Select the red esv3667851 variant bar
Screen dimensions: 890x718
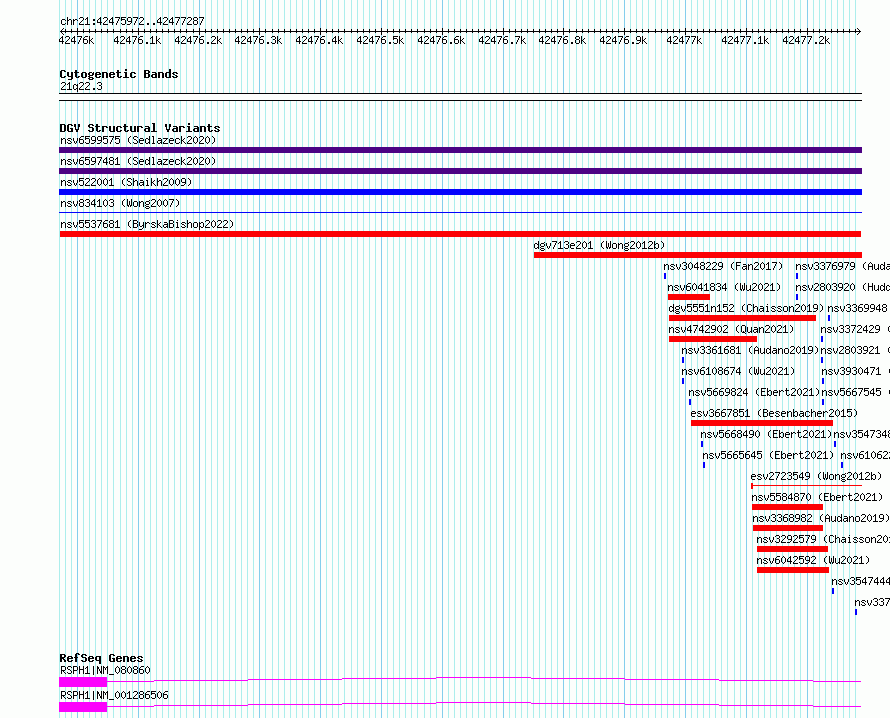[762, 423]
